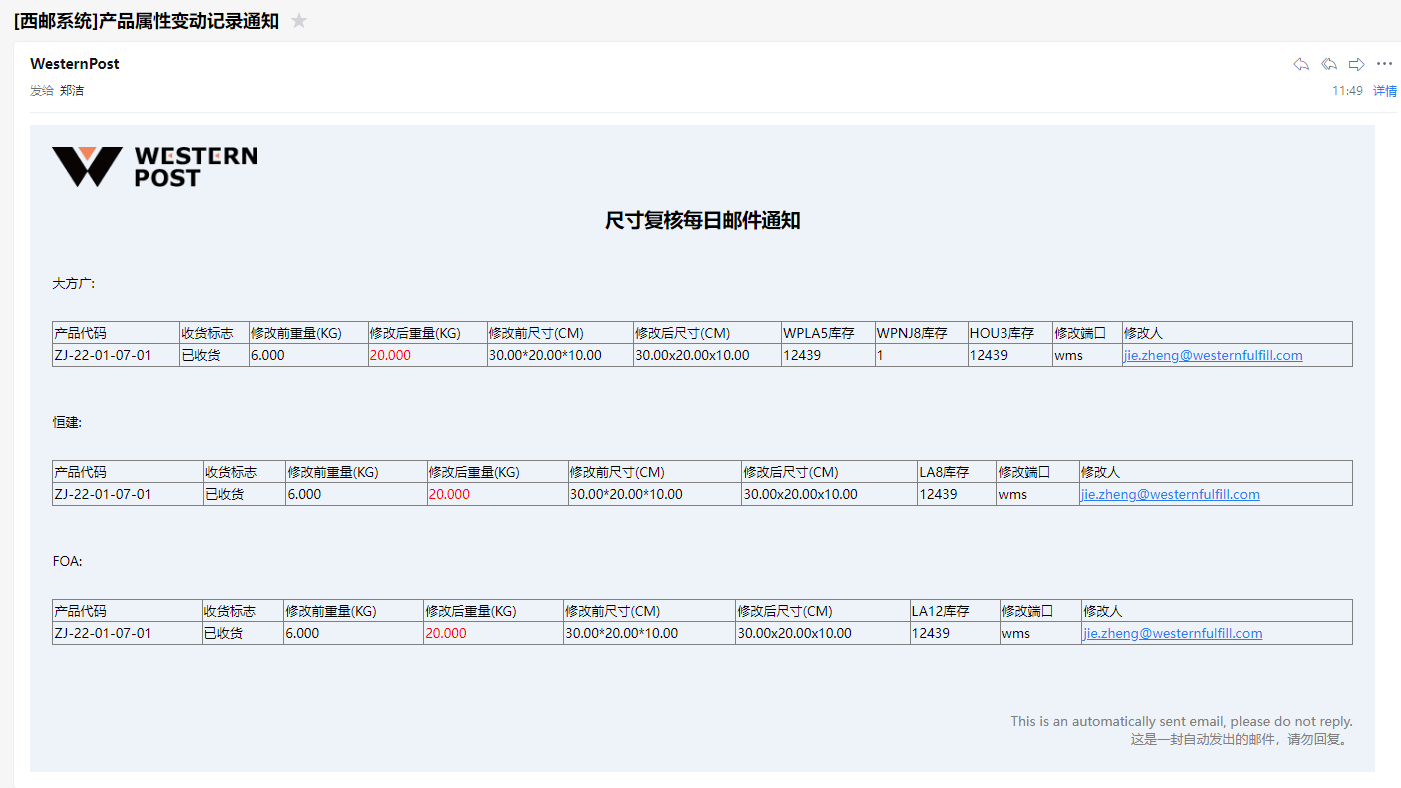This screenshot has height=788, width=1401.
Task: Open jie.zheng email link in FOA table
Action: pos(1172,633)
